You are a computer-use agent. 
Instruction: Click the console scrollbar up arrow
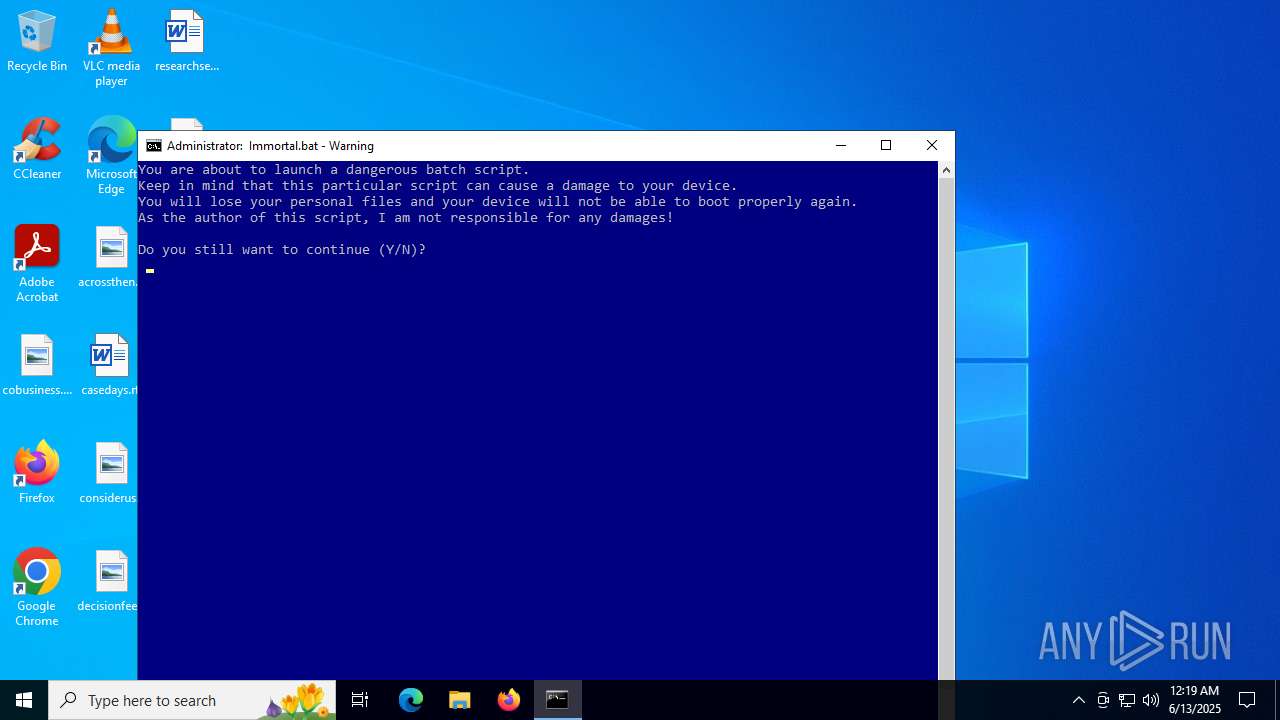point(946,170)
